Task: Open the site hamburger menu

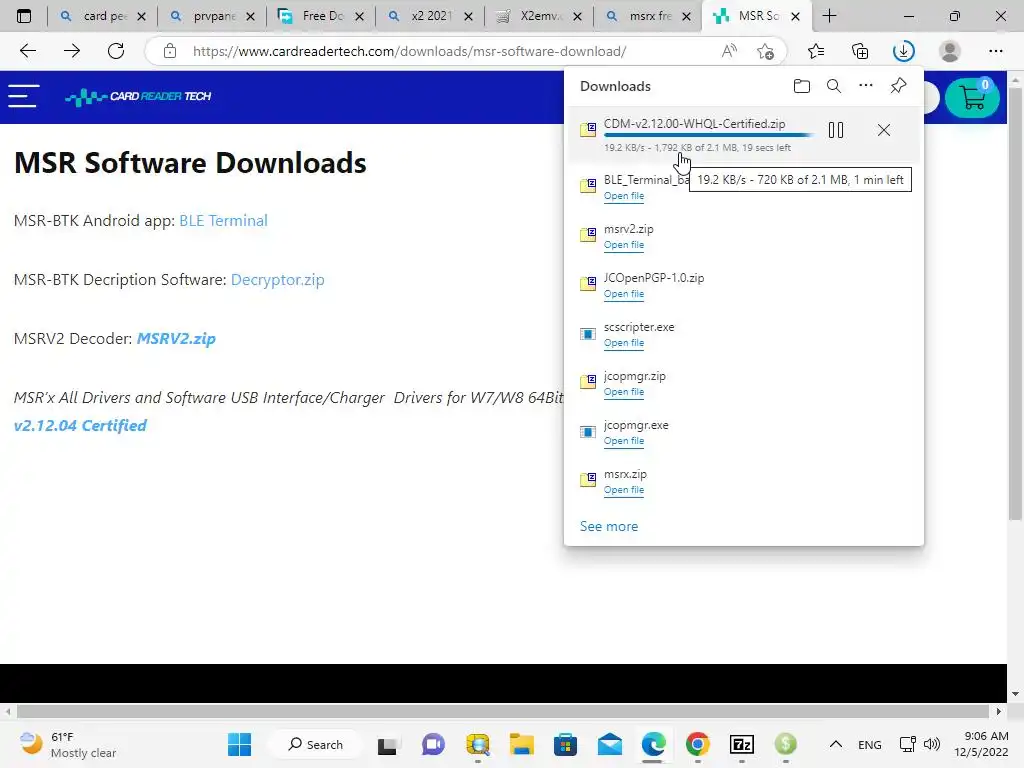Action: (x=24, y=96)
